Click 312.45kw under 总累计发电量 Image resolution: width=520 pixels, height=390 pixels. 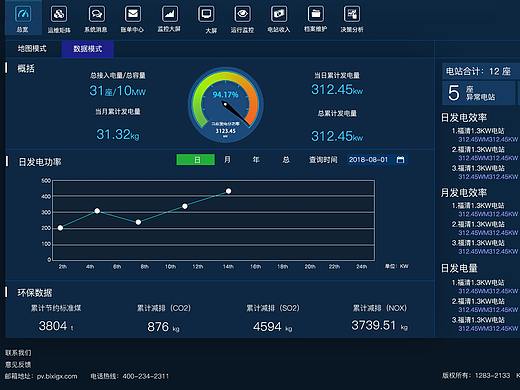[x=337, y=136]
